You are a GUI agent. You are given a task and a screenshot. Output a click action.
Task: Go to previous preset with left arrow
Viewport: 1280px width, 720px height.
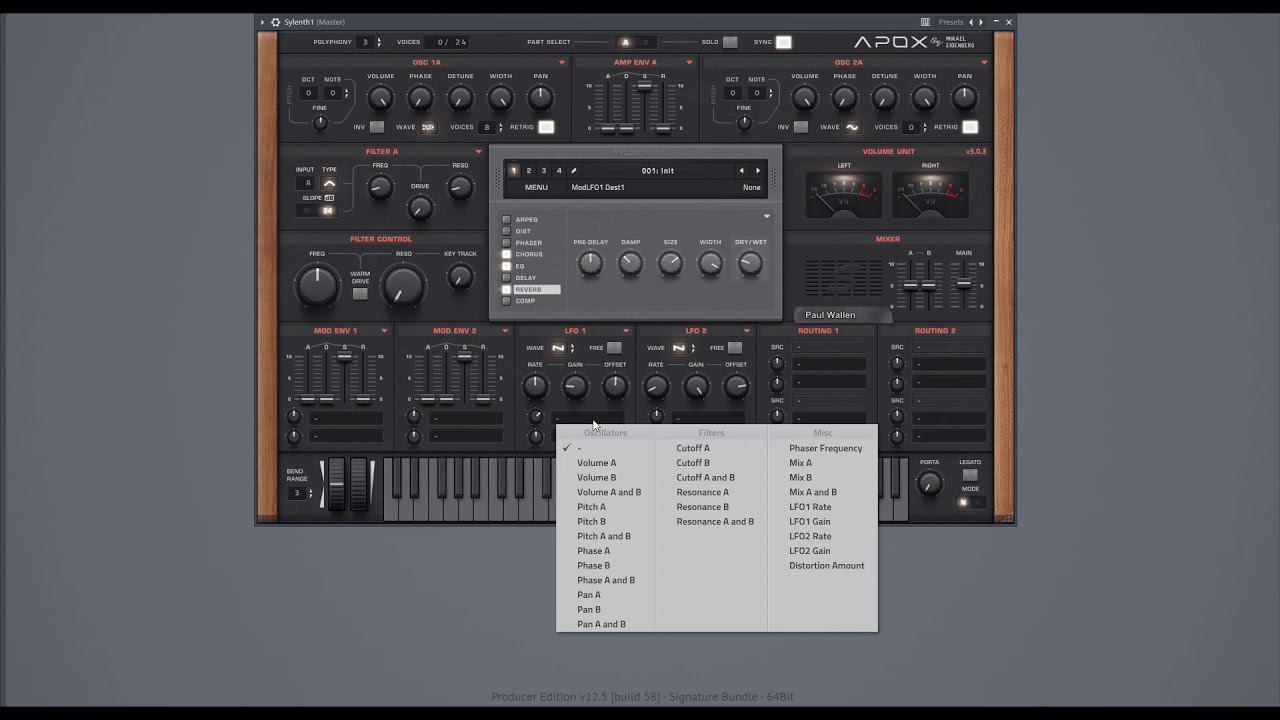point(741,171)
